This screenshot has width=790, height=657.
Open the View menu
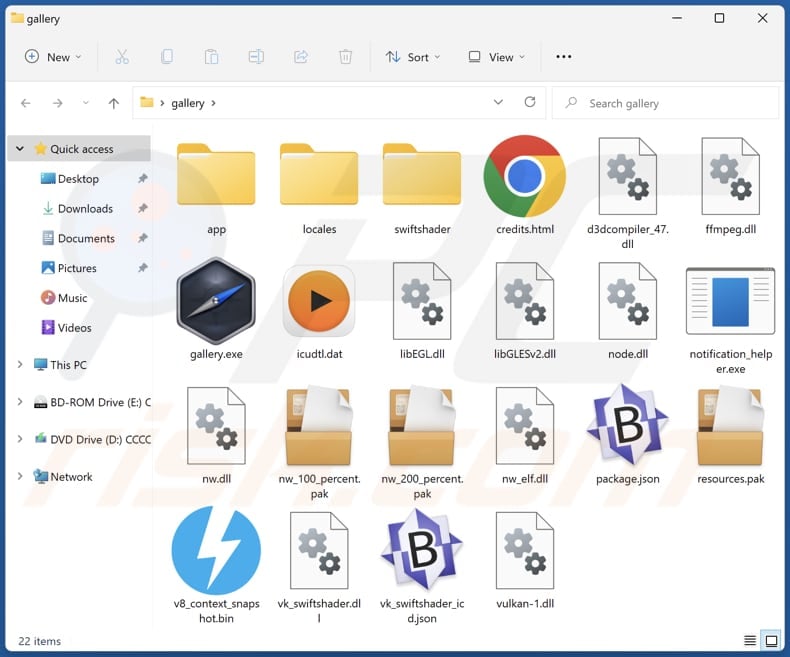pyautogui.click(x=497, y=57)
